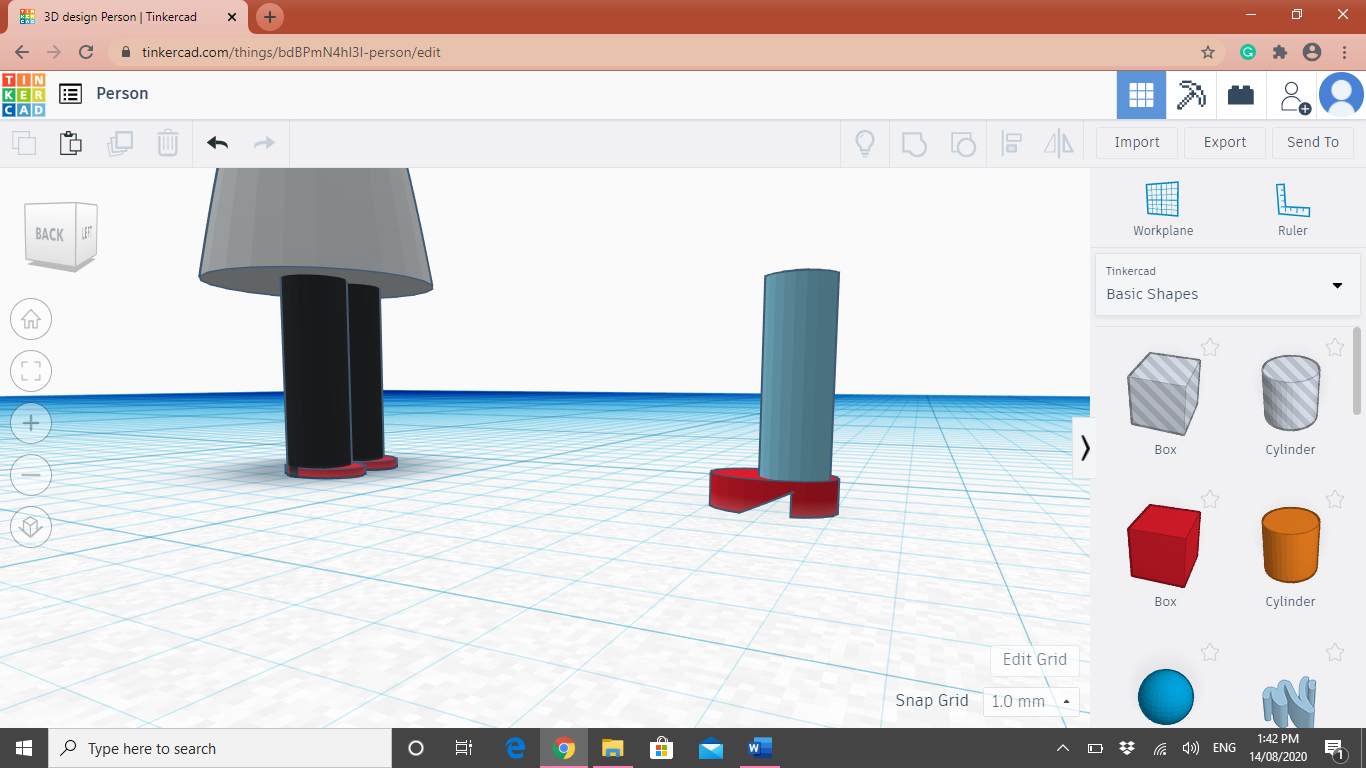Open Windows Start menu
The image size is (1366, 768).
pyautogui.click(x=24, y=748)
